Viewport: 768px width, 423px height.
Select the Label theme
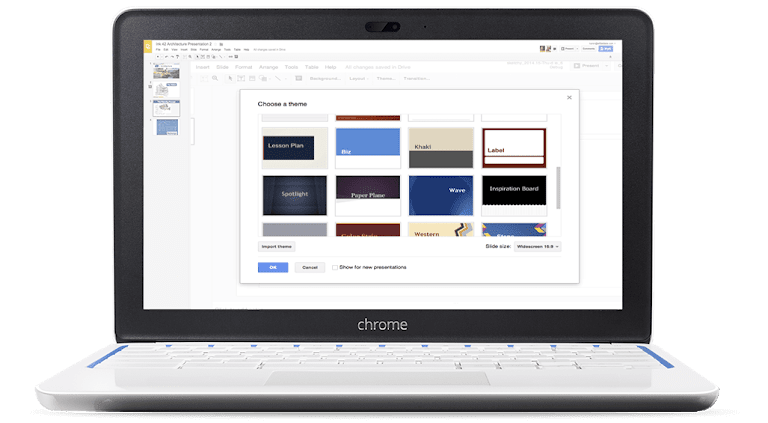[x=514, y=148]
